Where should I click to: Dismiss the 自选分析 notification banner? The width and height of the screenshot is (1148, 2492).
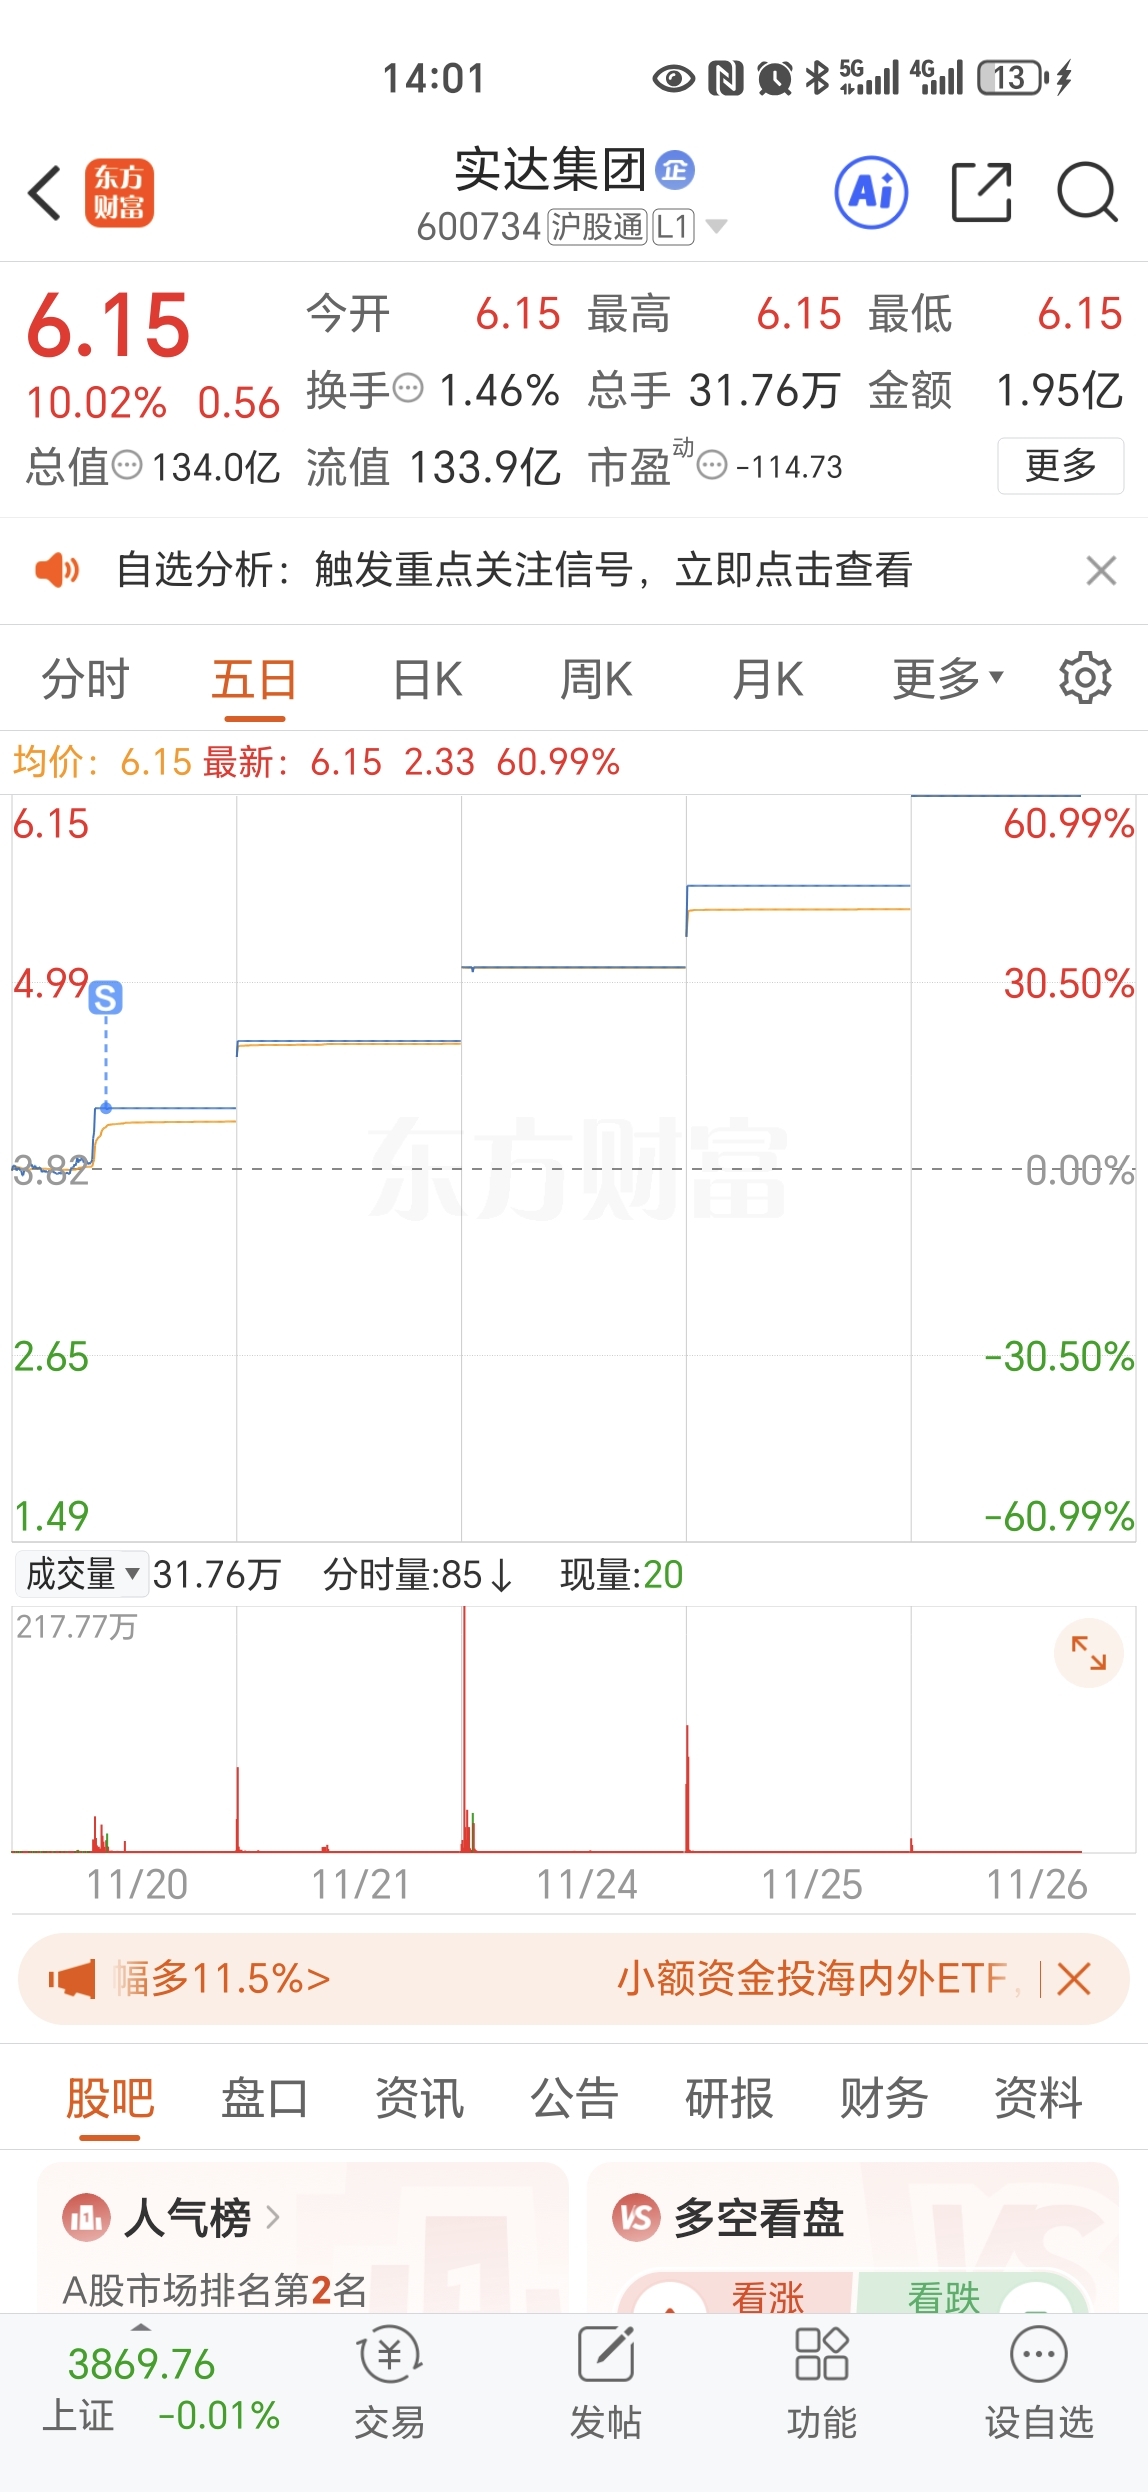tap(1101, 570)
